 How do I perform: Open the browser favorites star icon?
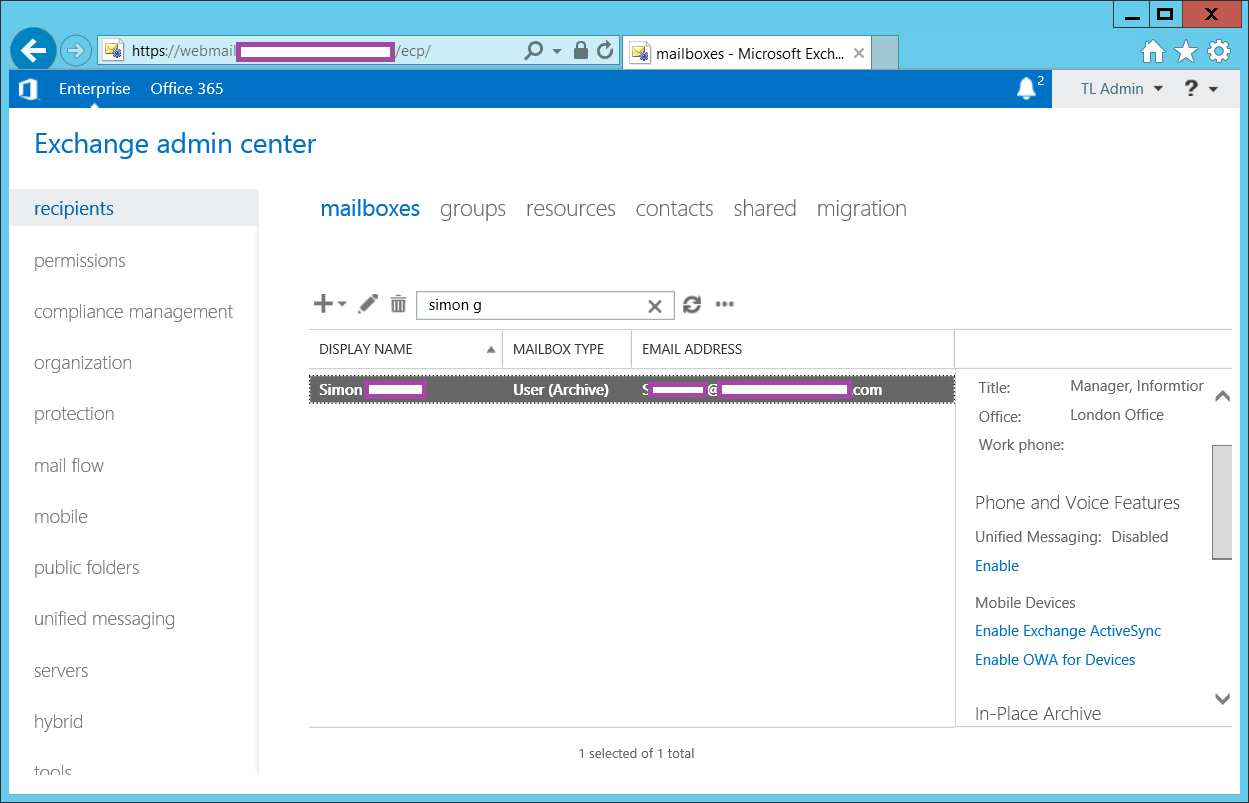1186,51
